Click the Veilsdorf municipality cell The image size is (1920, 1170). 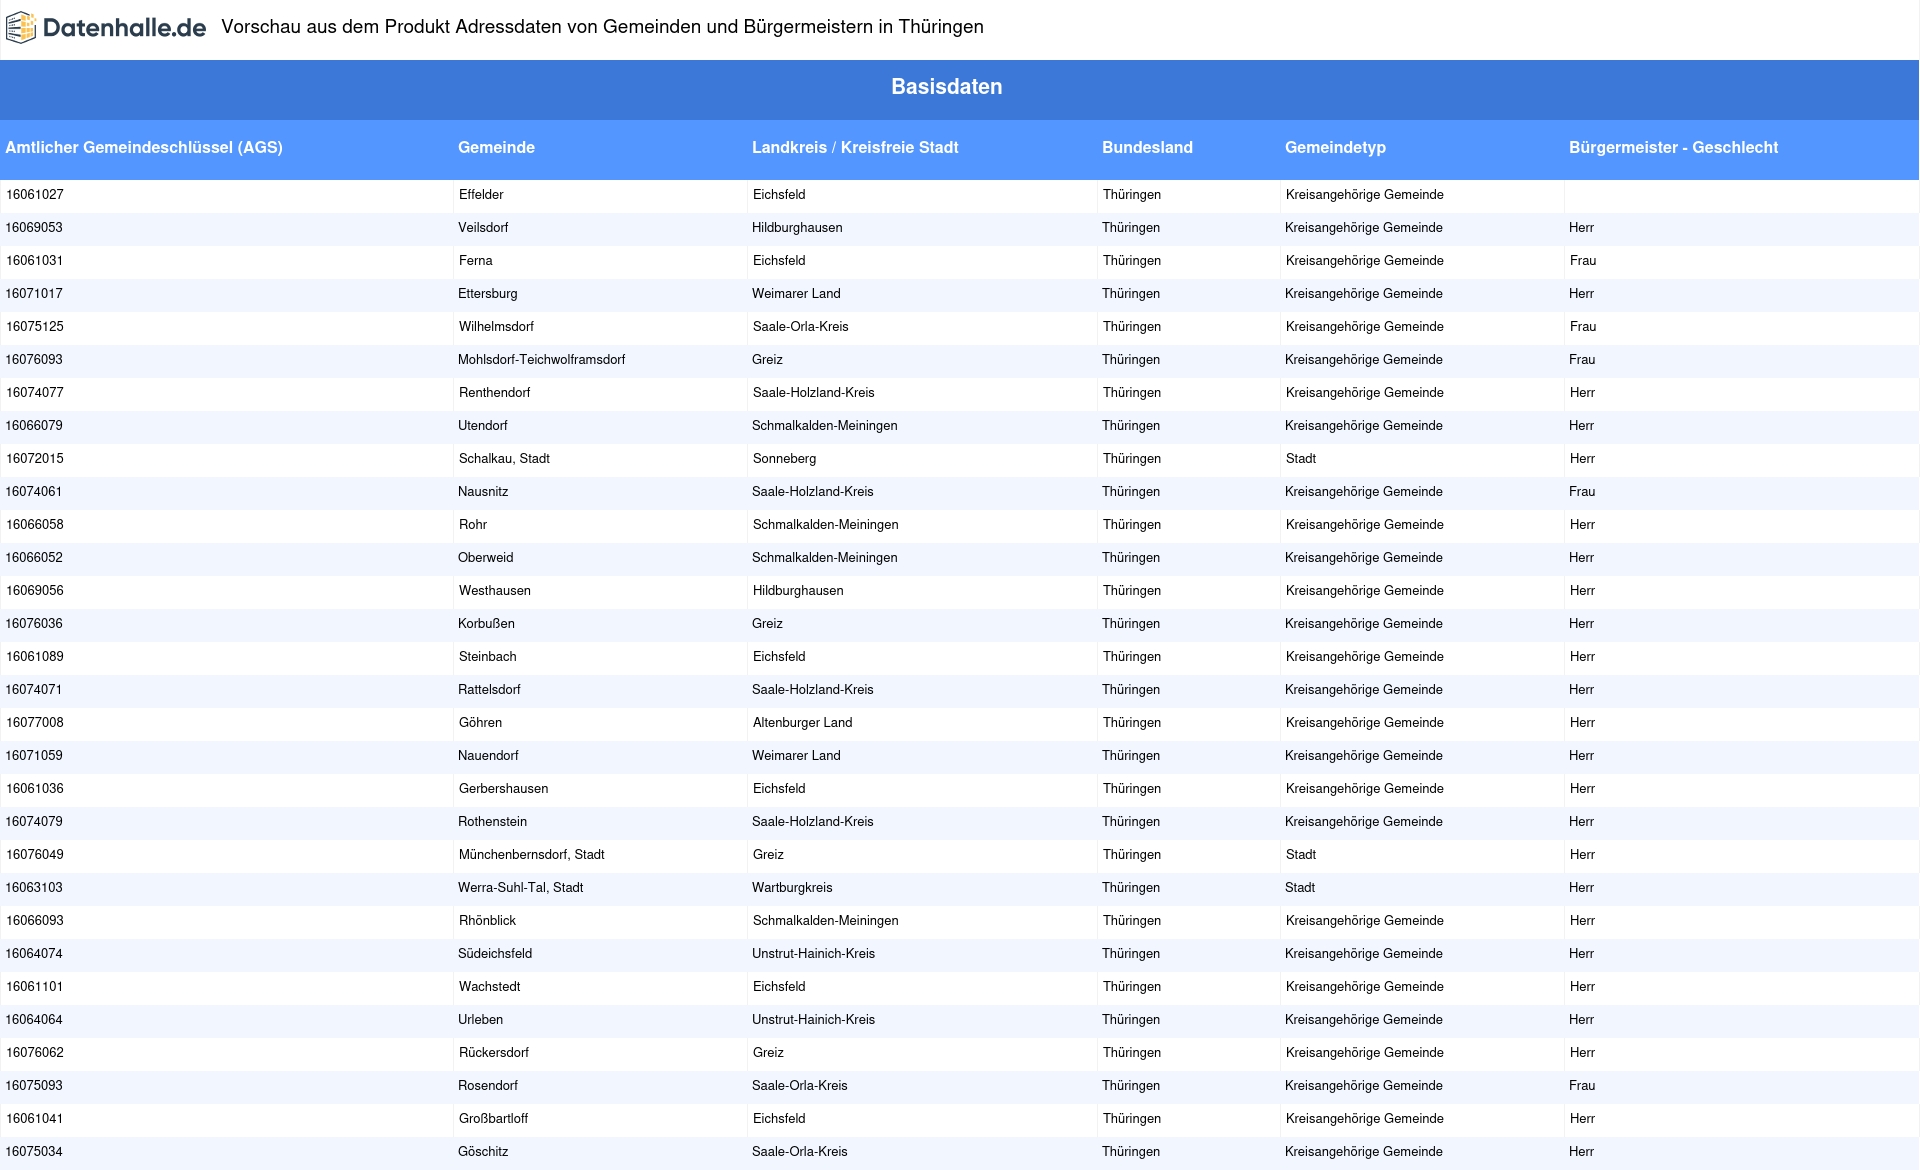point(483,228)
